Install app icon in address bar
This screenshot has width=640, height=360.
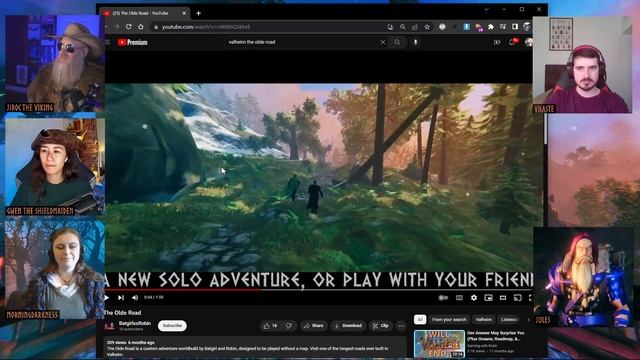point(390,27)
